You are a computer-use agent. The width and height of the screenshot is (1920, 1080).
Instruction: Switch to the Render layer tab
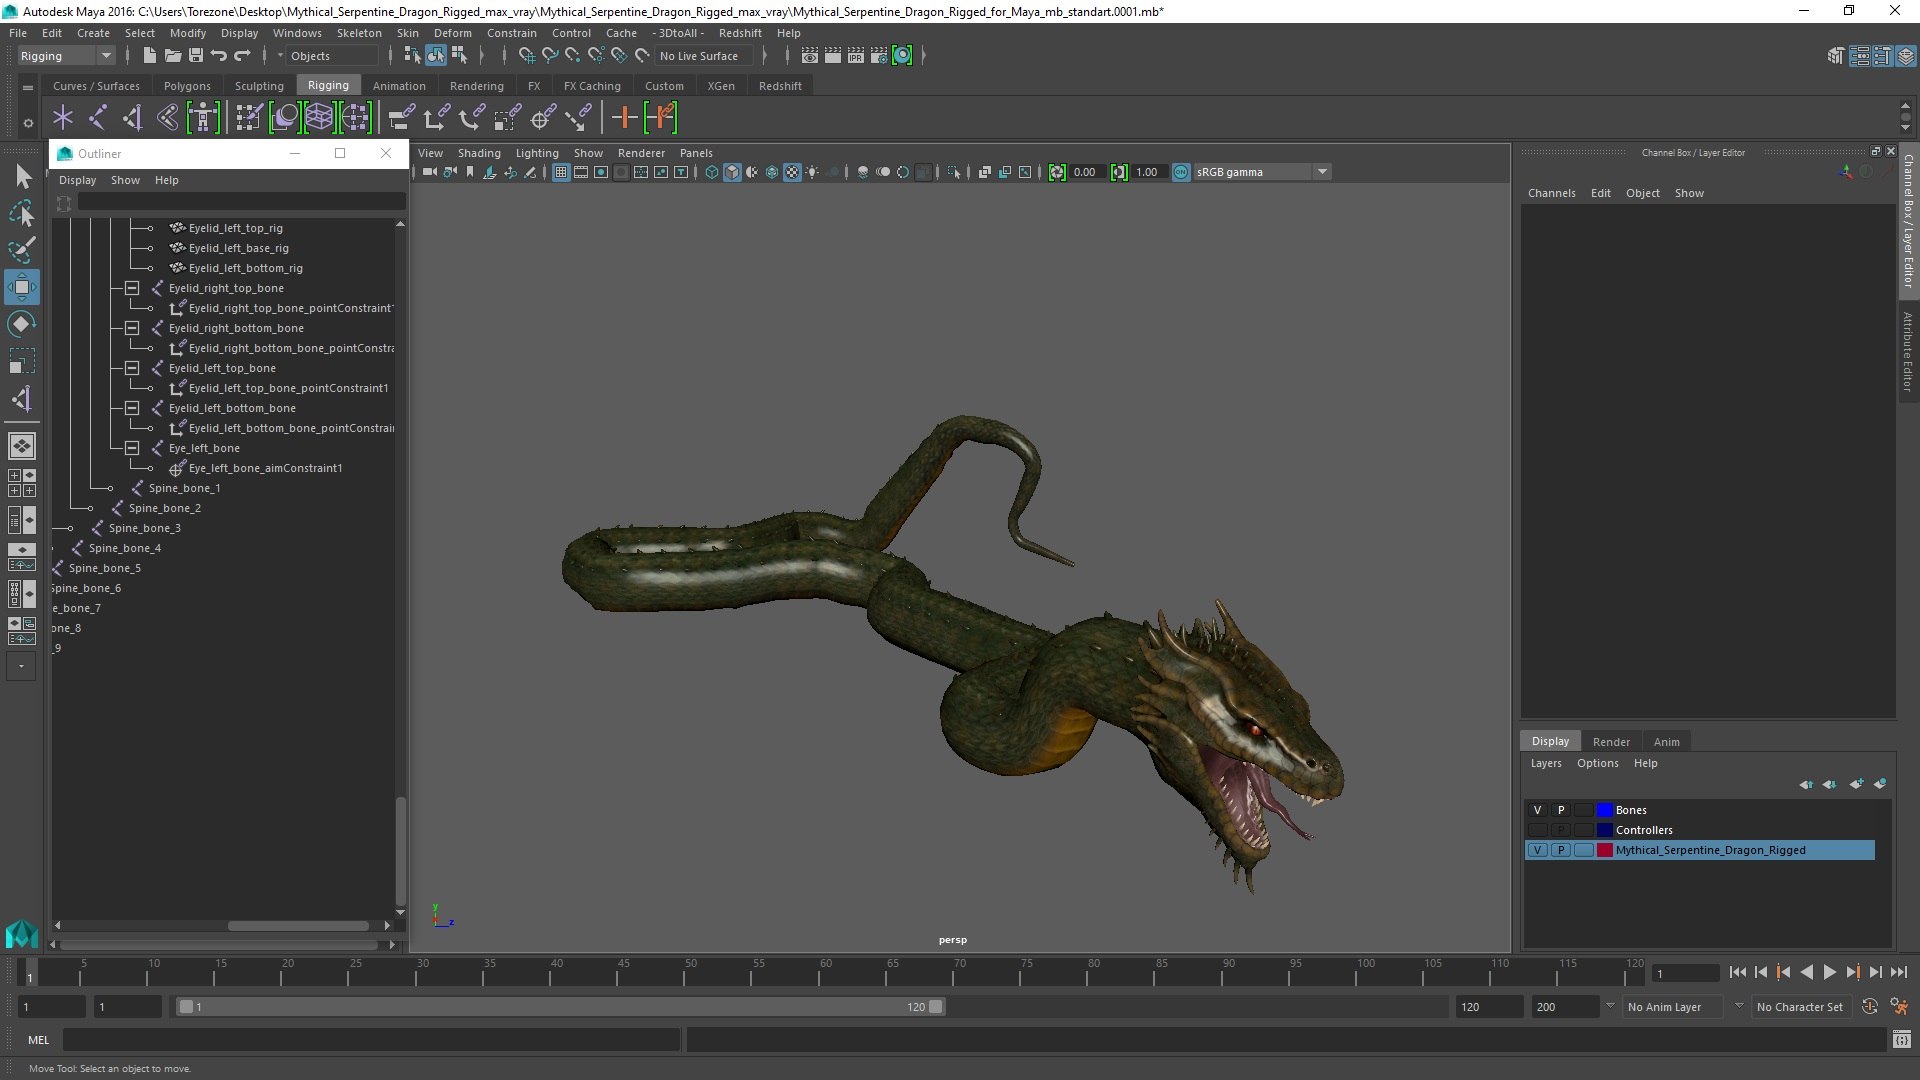point(1610,742)
